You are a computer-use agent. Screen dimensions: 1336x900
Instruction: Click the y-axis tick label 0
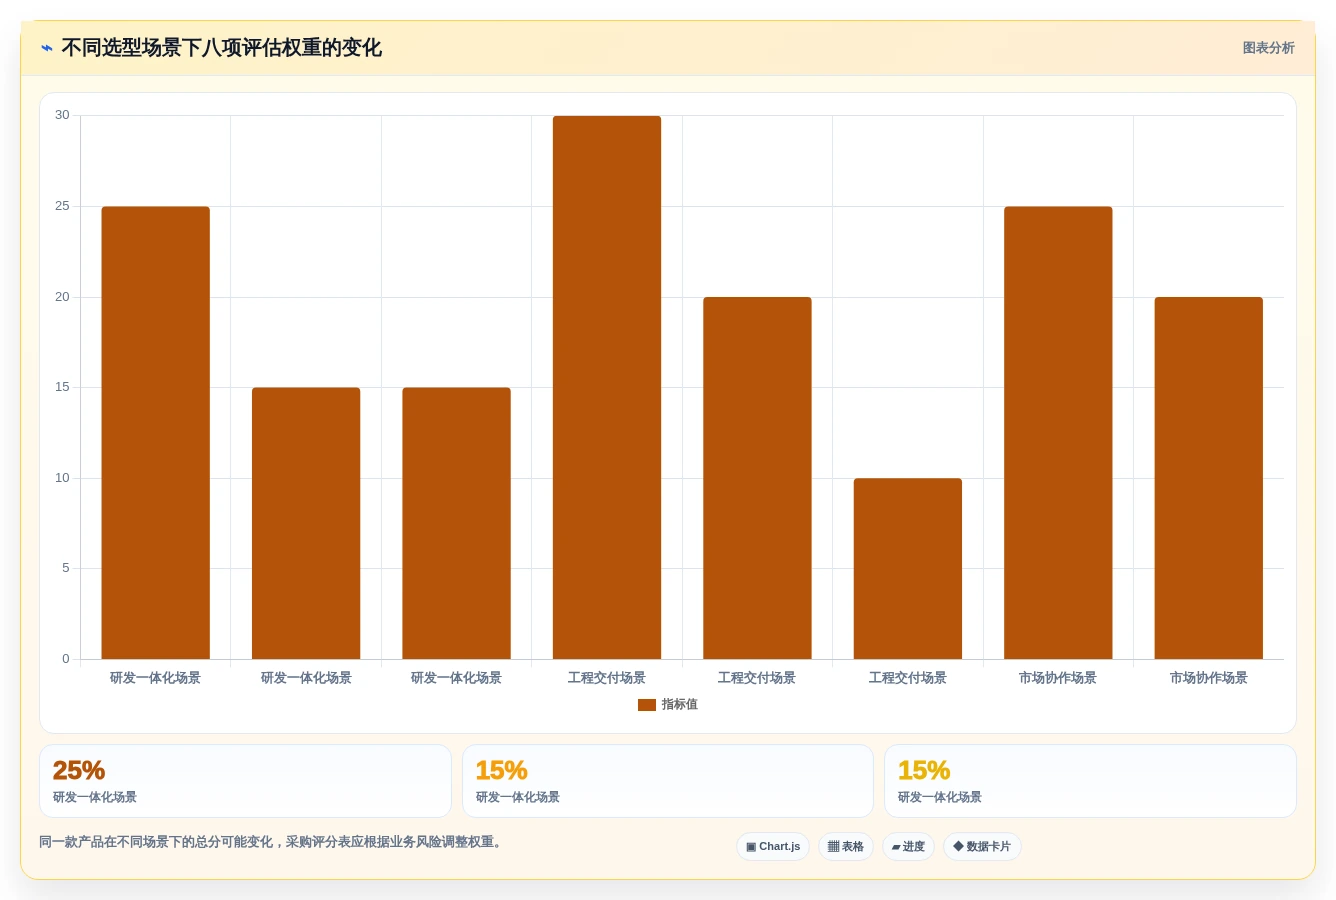click(66, 659)
